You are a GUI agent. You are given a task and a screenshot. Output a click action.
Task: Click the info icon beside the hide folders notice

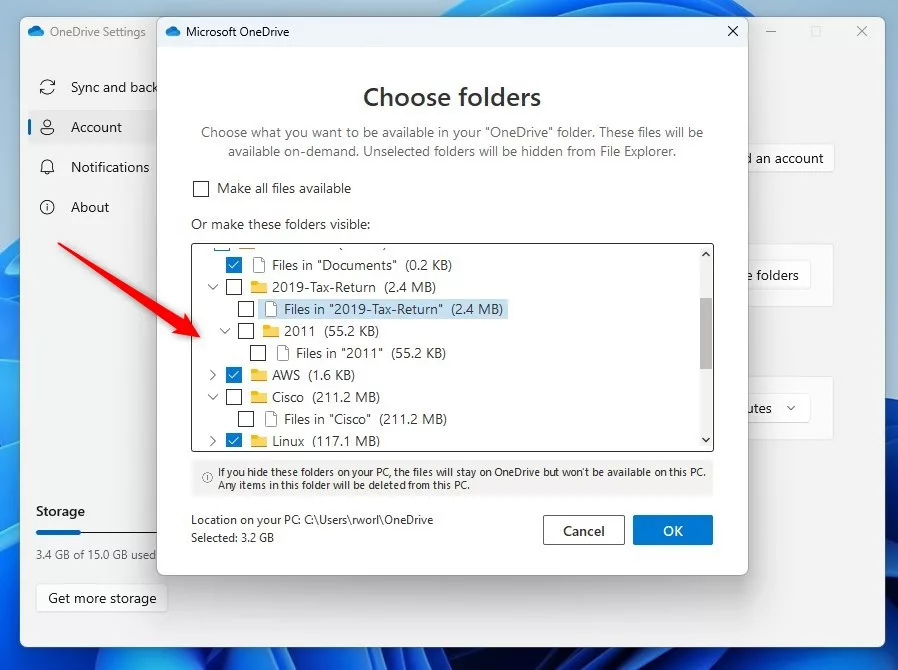(207, 478)
